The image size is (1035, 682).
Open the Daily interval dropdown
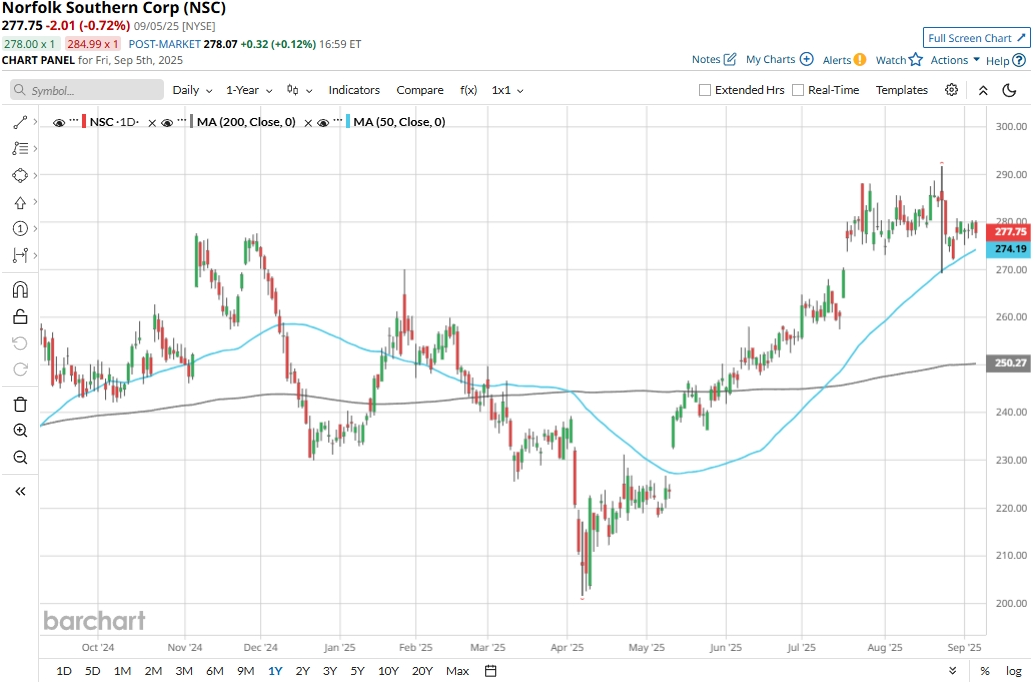click(192, 90)
